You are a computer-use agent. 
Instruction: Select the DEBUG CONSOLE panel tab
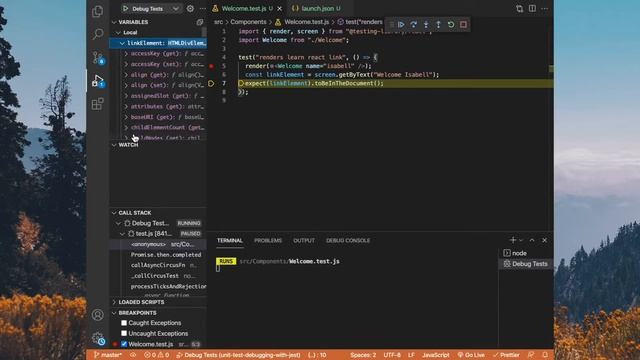point(348,240)
